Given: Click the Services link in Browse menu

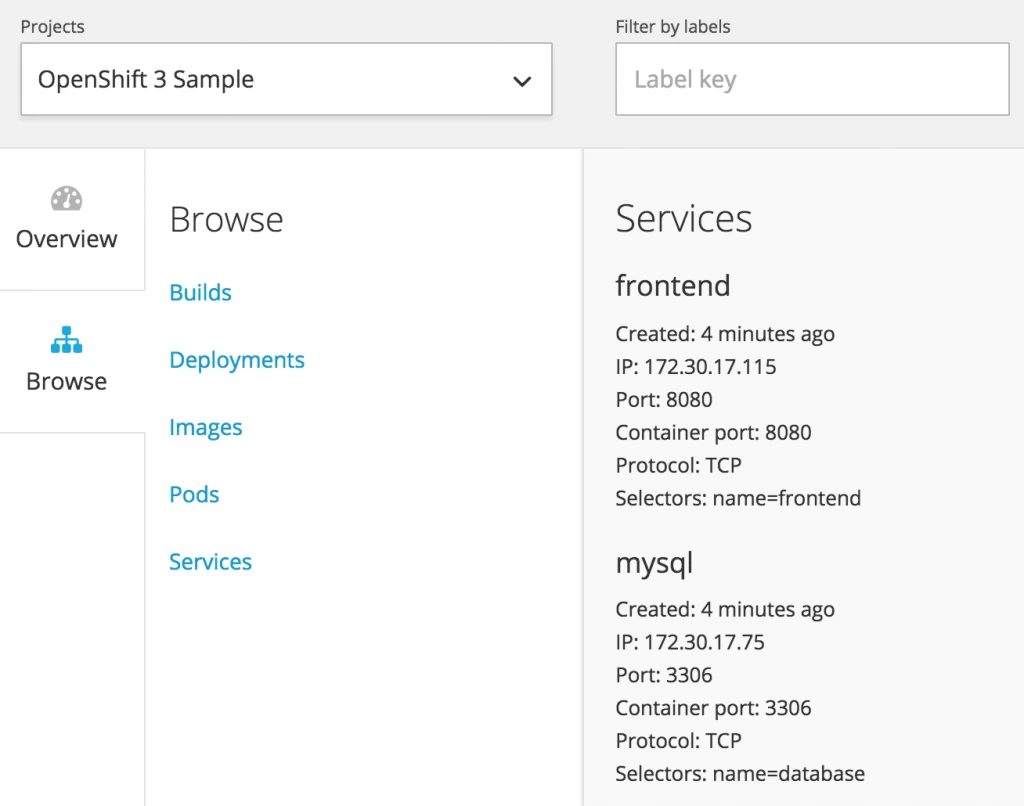Looking at the screenshot, I should [x=210, y=562].
